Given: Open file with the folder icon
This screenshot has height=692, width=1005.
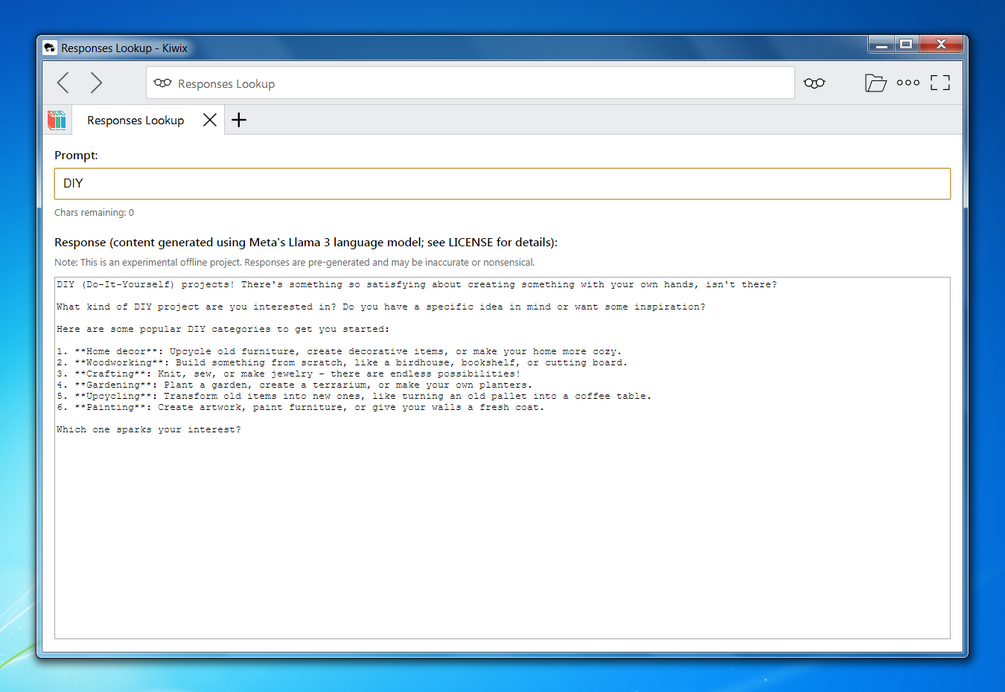Looking at the screenshot, I should pyautogui.click(x=875, y=83).
